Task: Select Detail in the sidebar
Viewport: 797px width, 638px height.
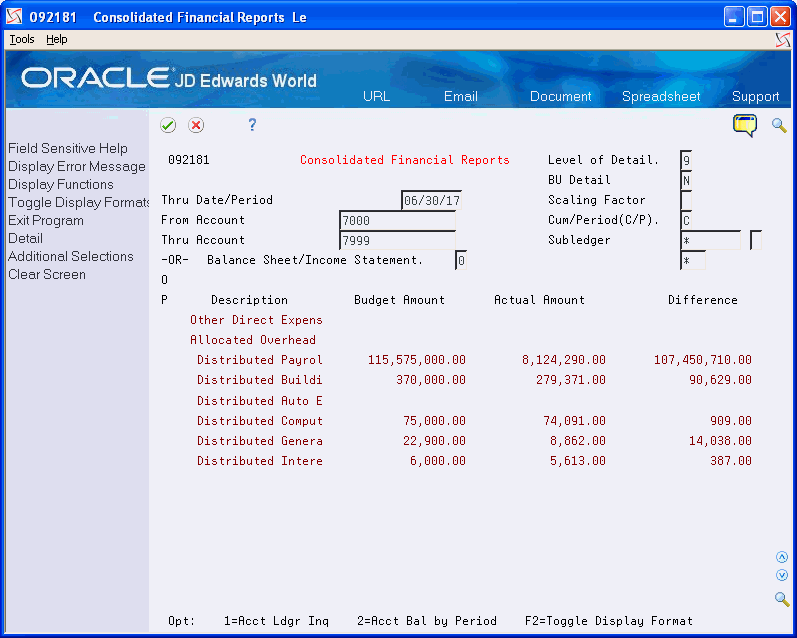Action: (x=25, y=238)
